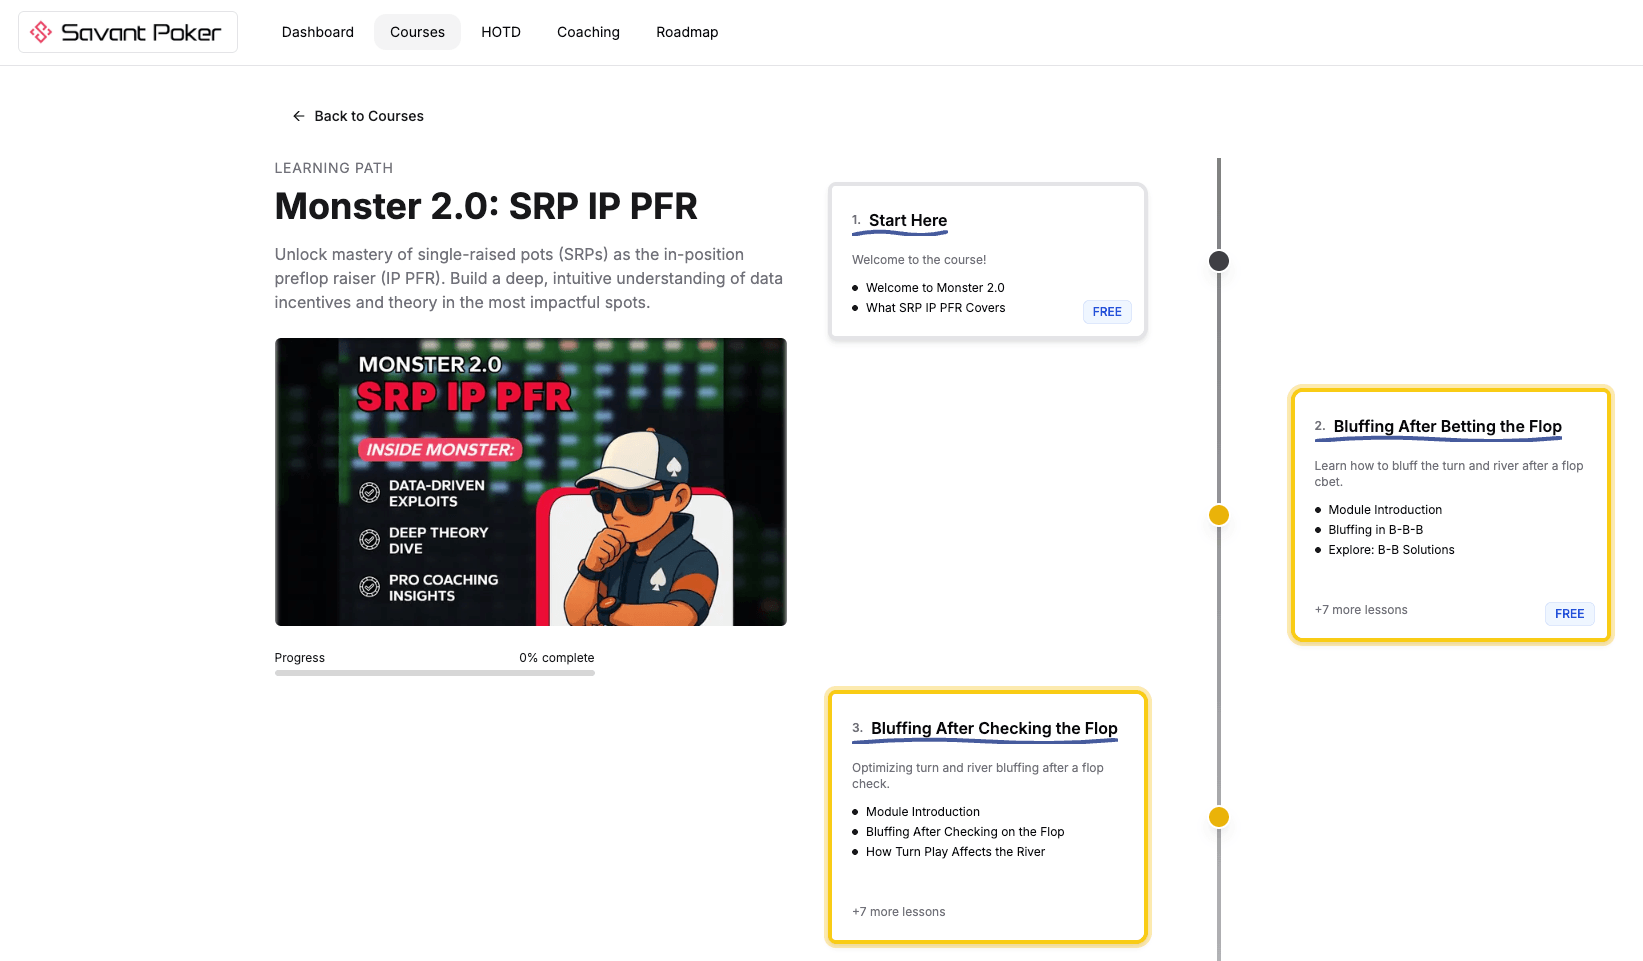Open the Coaching tab
Image resolution: width=1643 pixels, height=961 pixels.
point(588,32)
